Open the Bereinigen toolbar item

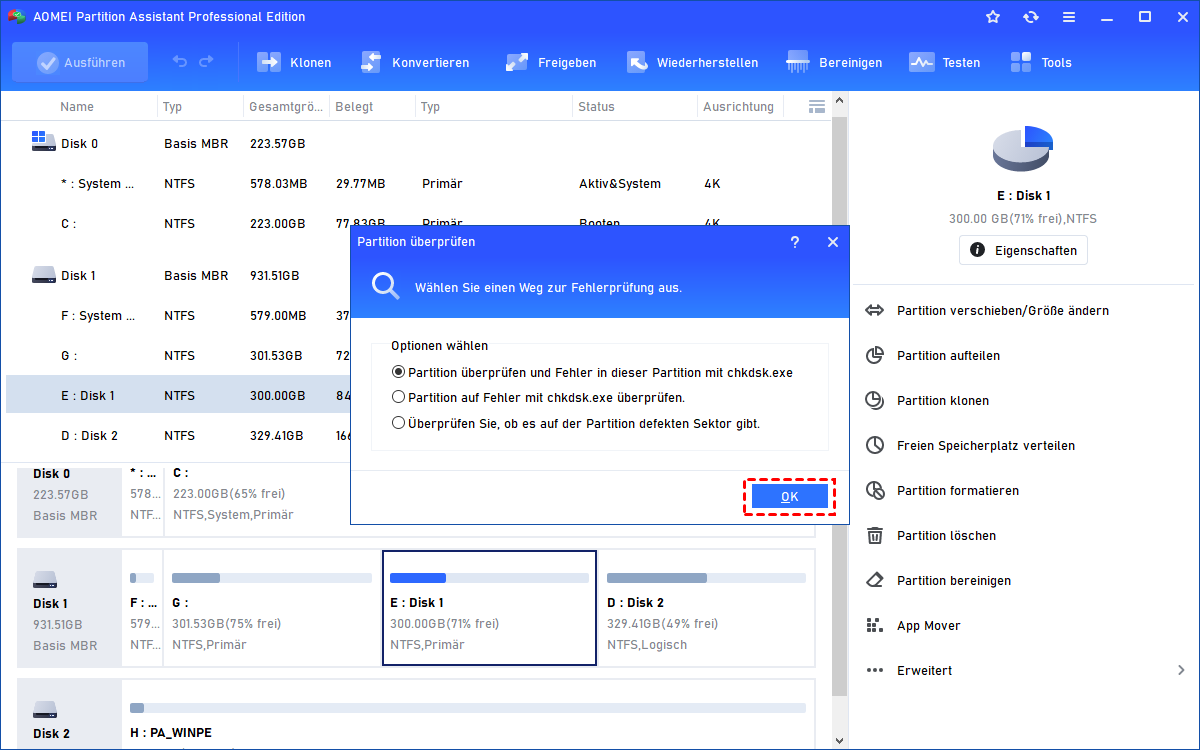click(834, 62)
